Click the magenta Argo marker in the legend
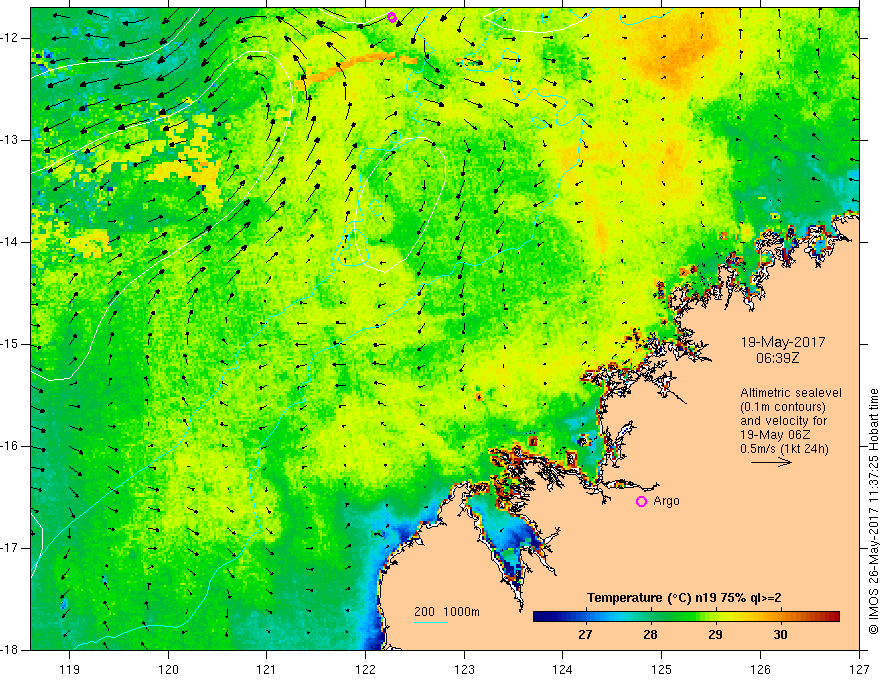The height and width of the screenshot is (680, 880). [641, 501]
